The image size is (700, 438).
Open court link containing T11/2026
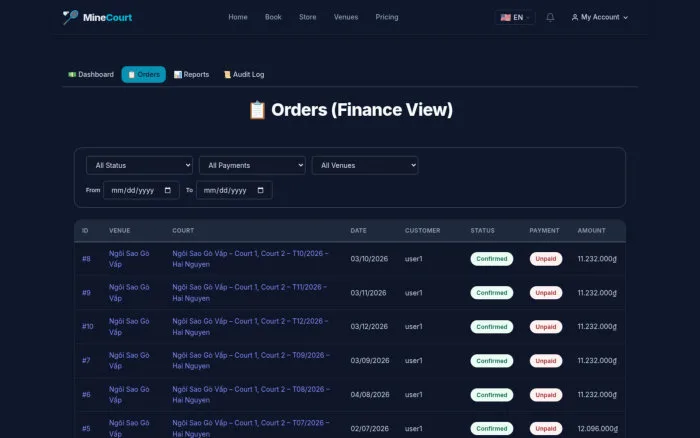point(250,293)
